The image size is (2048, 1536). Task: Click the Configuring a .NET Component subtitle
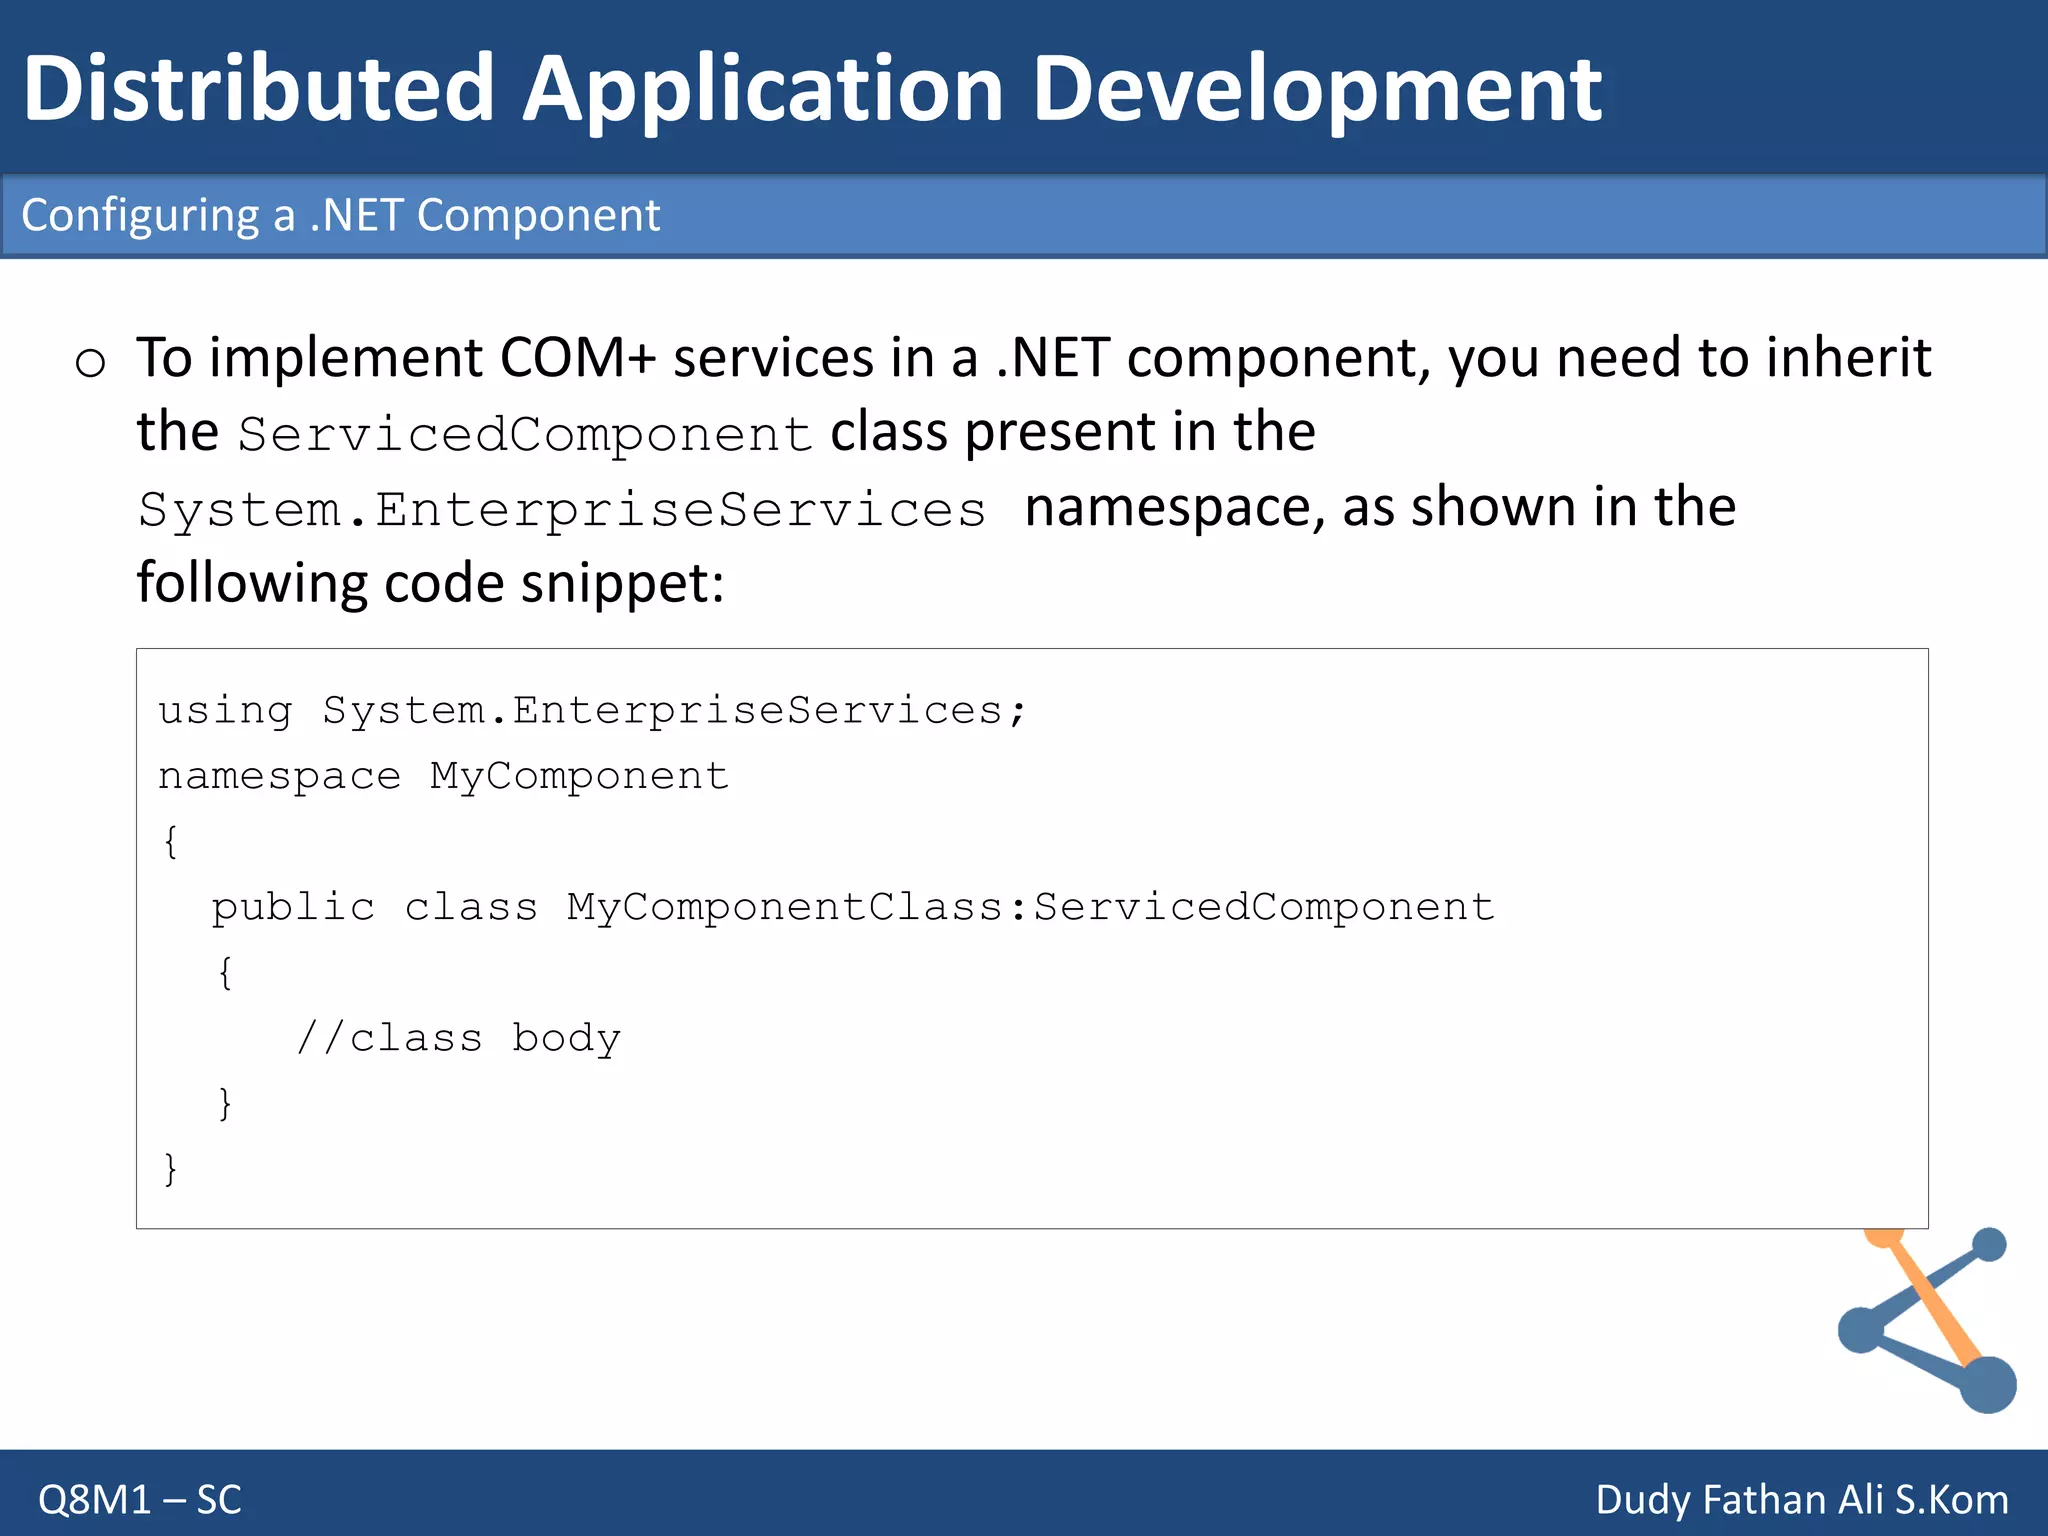click(340, 215)
